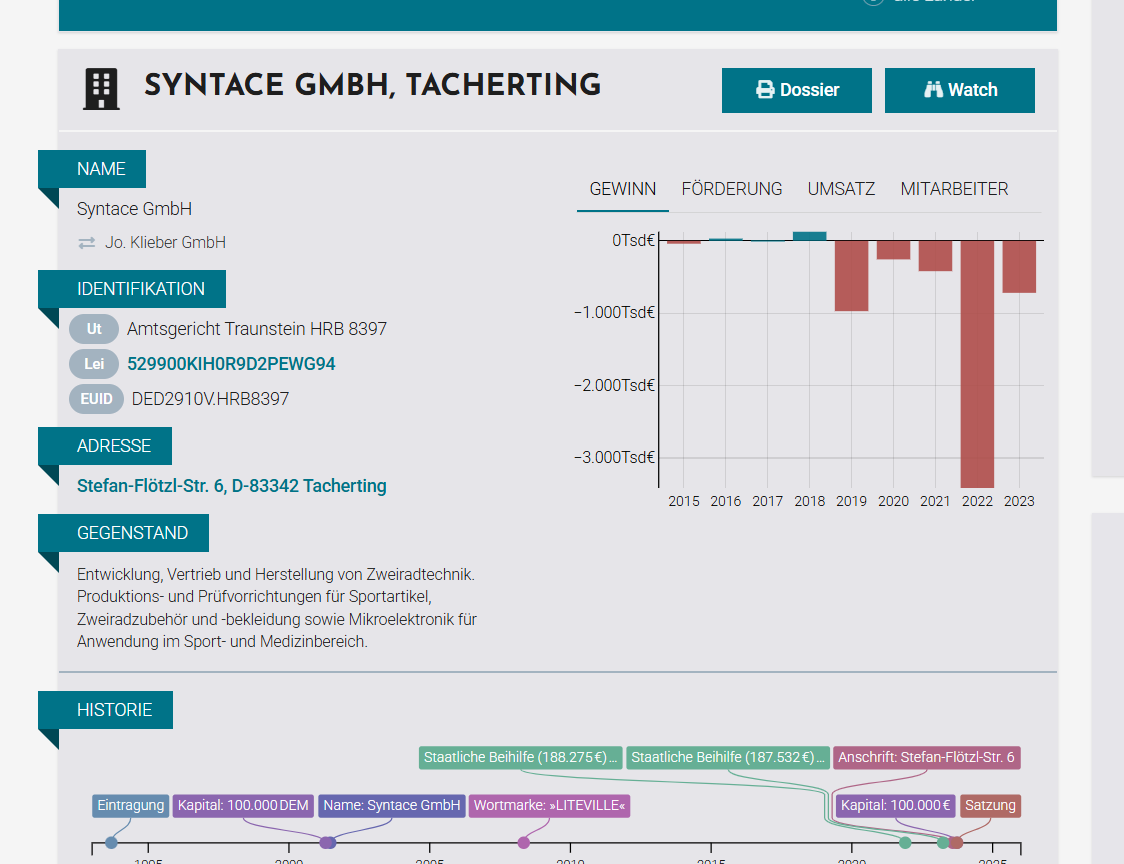Click the EUID identifier badge
This screenshot has width=1124, height=864.
97,399
